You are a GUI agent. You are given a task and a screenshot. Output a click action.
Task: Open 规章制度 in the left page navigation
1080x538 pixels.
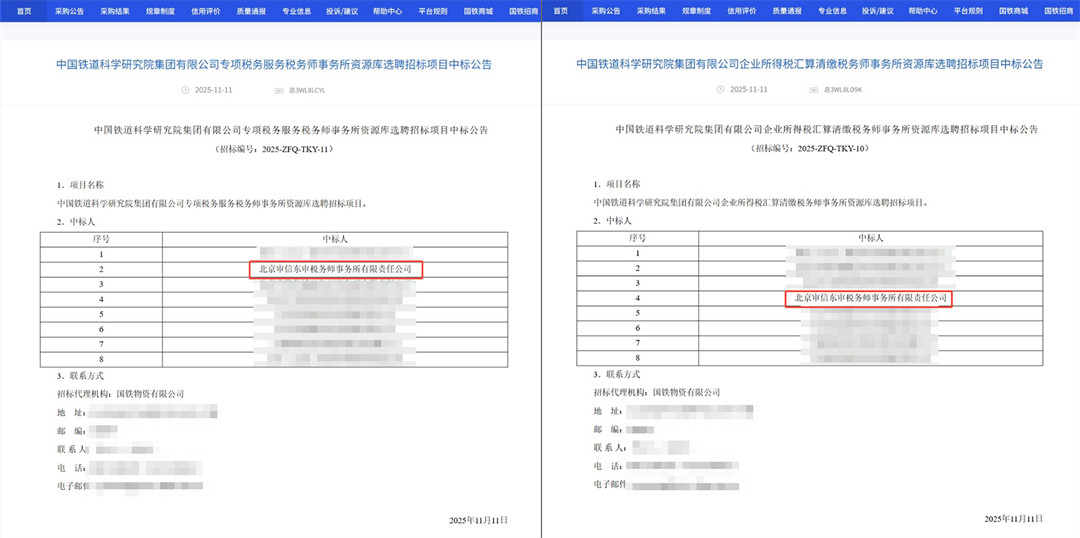(160, 10)
